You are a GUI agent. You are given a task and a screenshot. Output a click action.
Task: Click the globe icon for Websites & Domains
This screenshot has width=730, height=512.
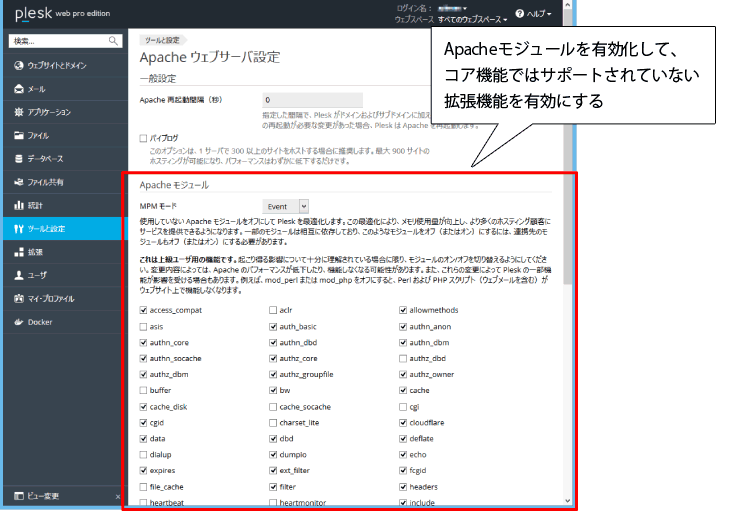[19, 65]
